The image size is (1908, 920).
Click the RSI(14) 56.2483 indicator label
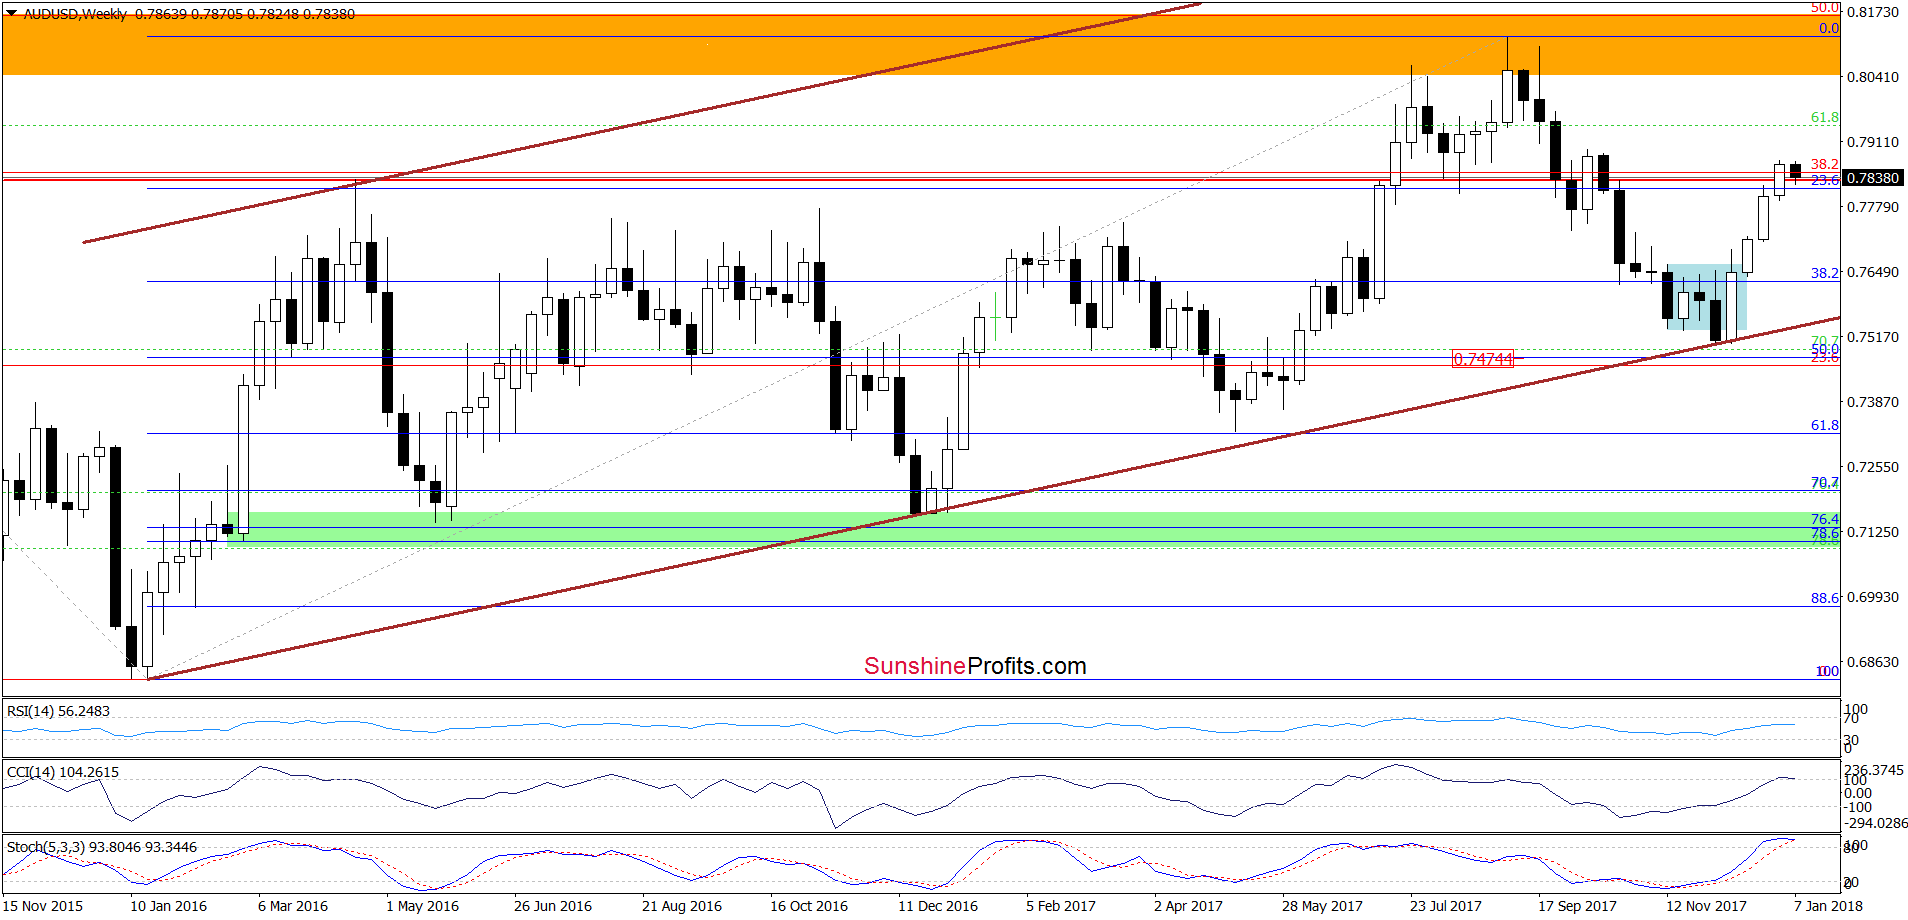pos(58,711)
